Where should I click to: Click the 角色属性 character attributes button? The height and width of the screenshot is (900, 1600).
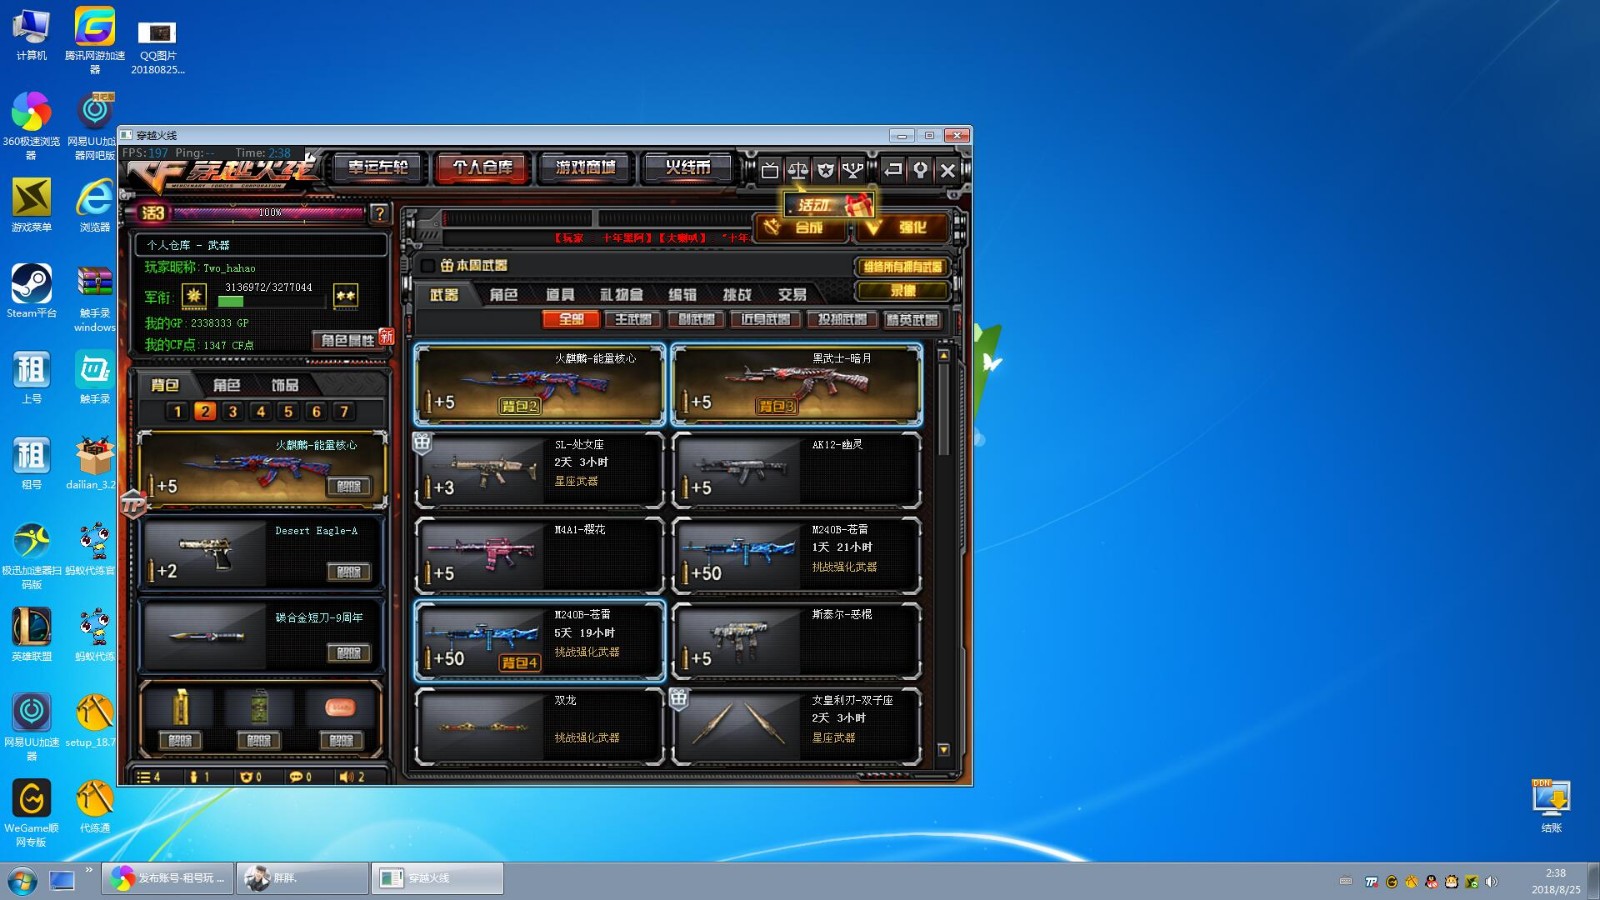point(348,340)
